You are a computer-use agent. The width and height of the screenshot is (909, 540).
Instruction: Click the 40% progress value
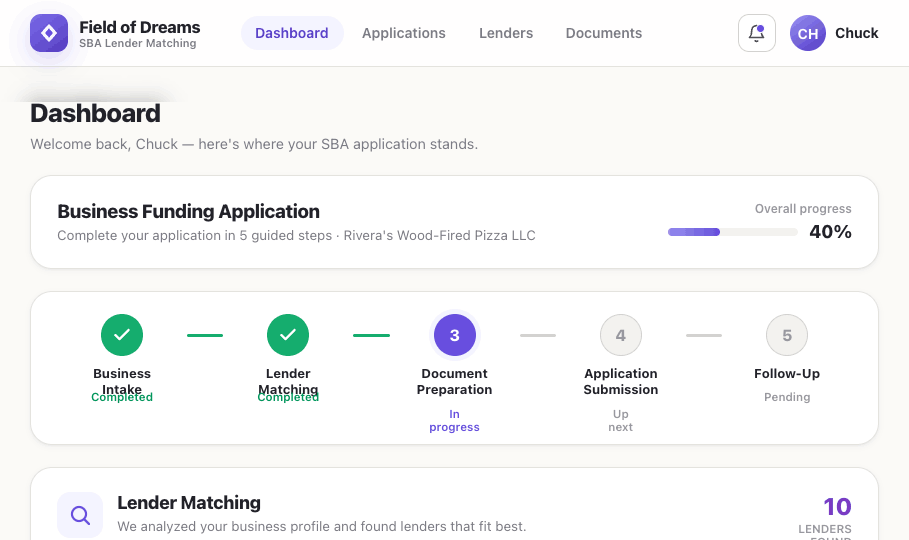[x=830, y=232]
